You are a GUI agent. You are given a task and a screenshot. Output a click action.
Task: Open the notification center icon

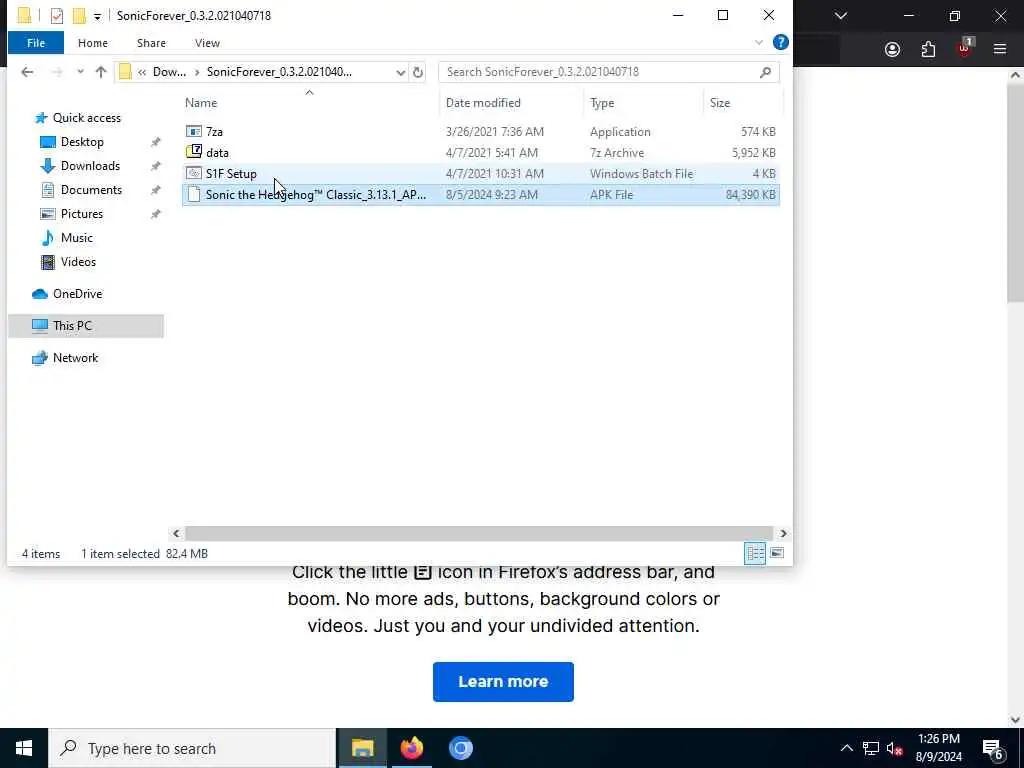pyautogui.click(x=993, y=748)
